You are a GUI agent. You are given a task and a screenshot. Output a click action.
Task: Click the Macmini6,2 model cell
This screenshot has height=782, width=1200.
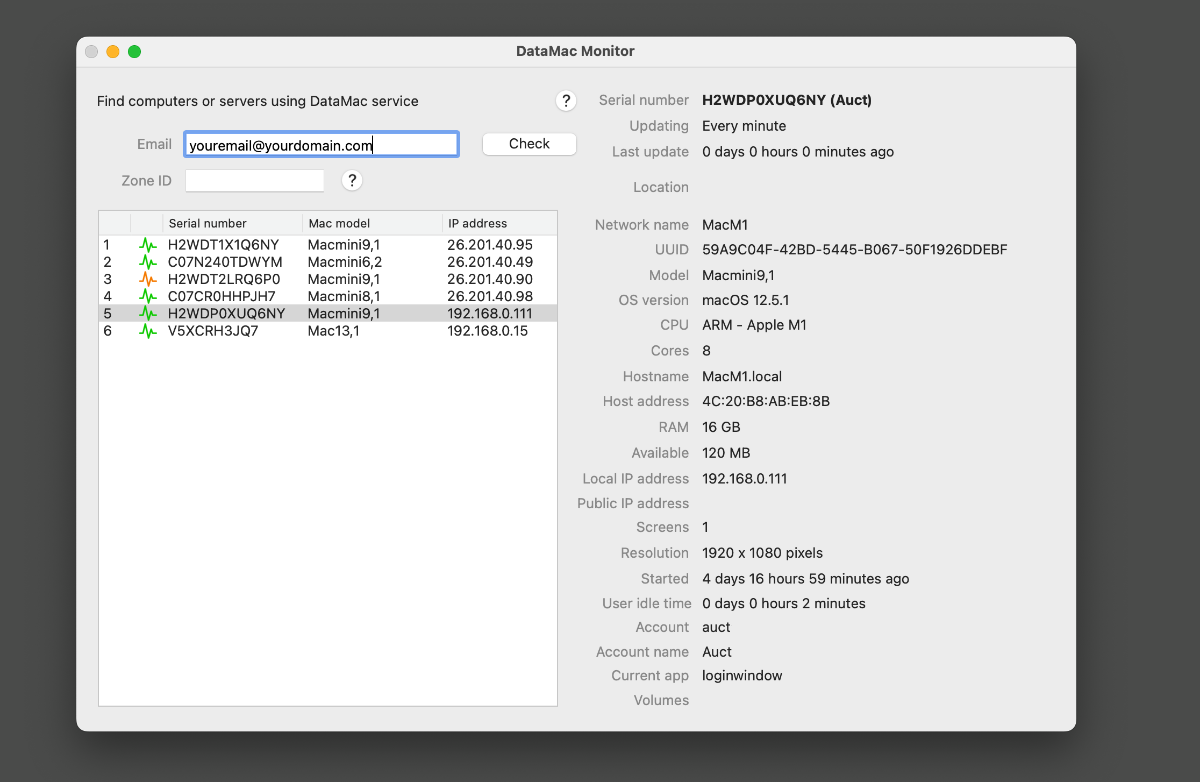pyautogui.click(x=345, y=262)
